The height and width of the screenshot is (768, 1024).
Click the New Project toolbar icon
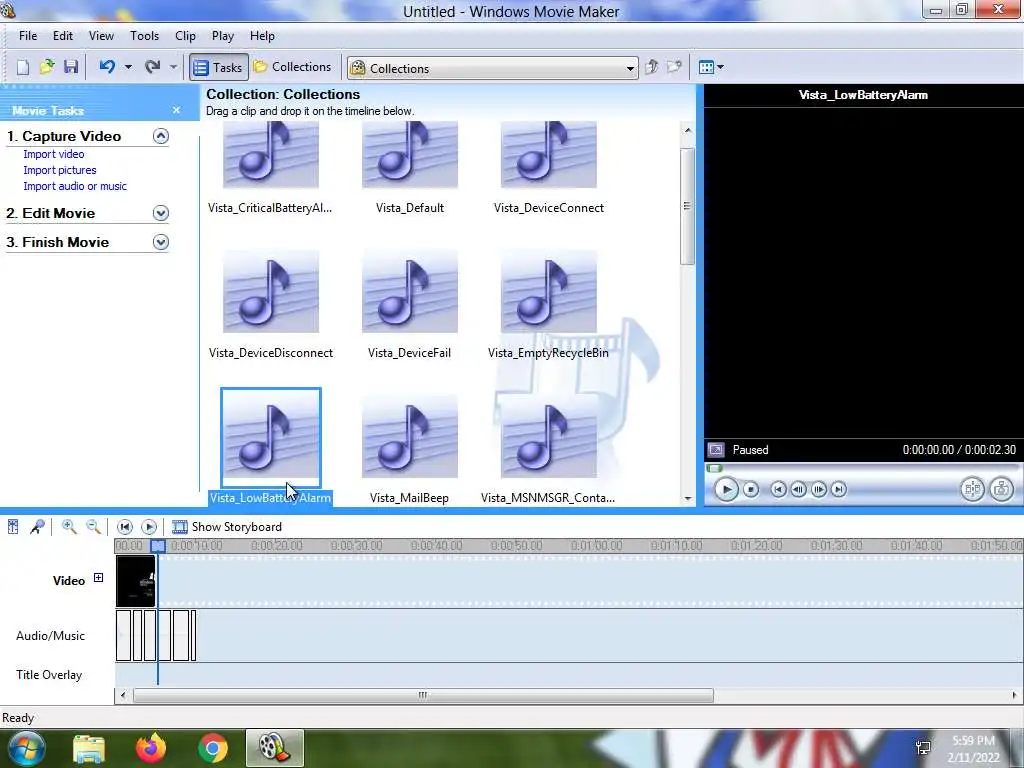[23, 67]
